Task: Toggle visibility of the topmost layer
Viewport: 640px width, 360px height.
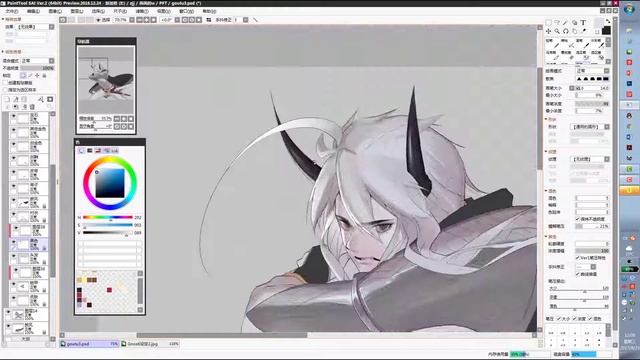Action: pos(13,117)
